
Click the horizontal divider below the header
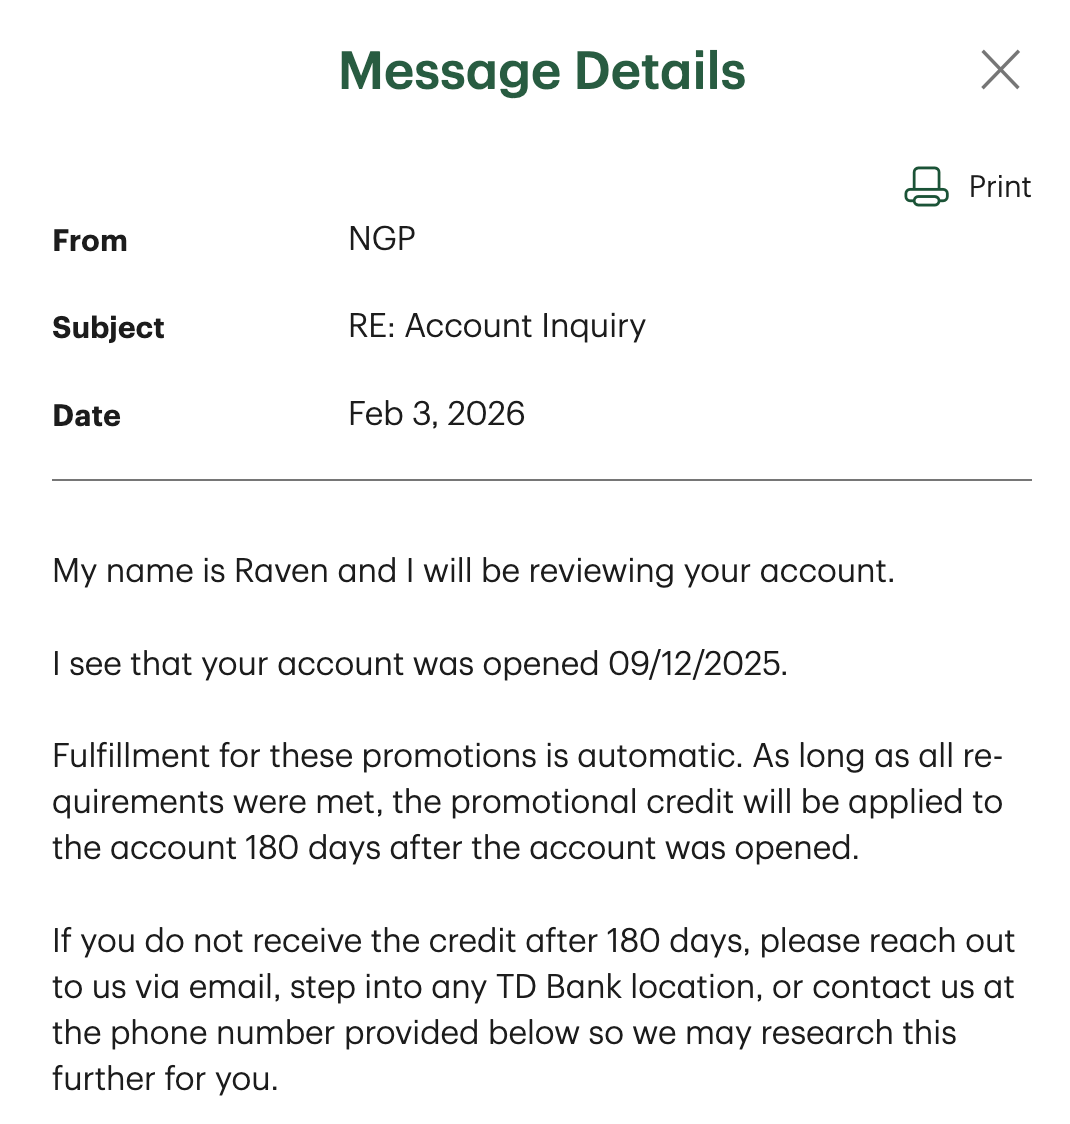pos(542,480)
